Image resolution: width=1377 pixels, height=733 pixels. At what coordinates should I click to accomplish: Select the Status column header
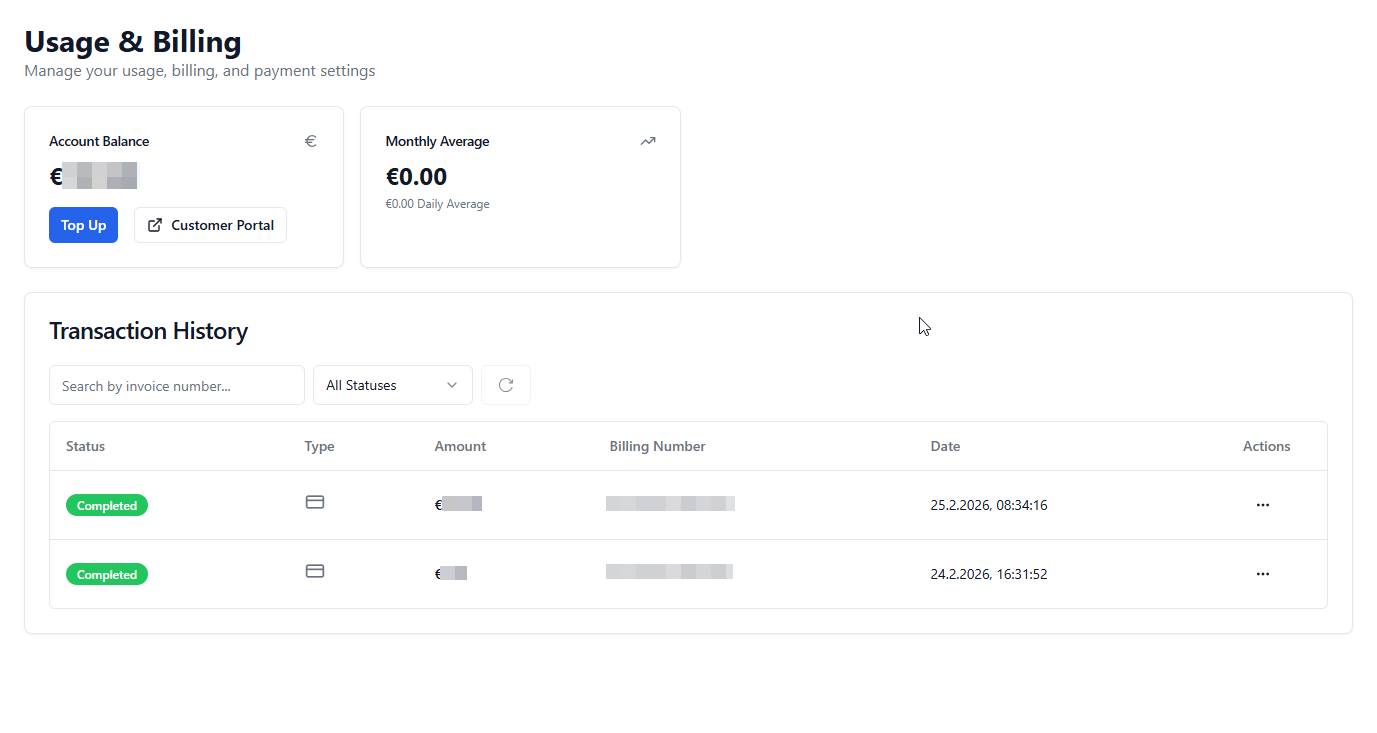pos(85,446)
